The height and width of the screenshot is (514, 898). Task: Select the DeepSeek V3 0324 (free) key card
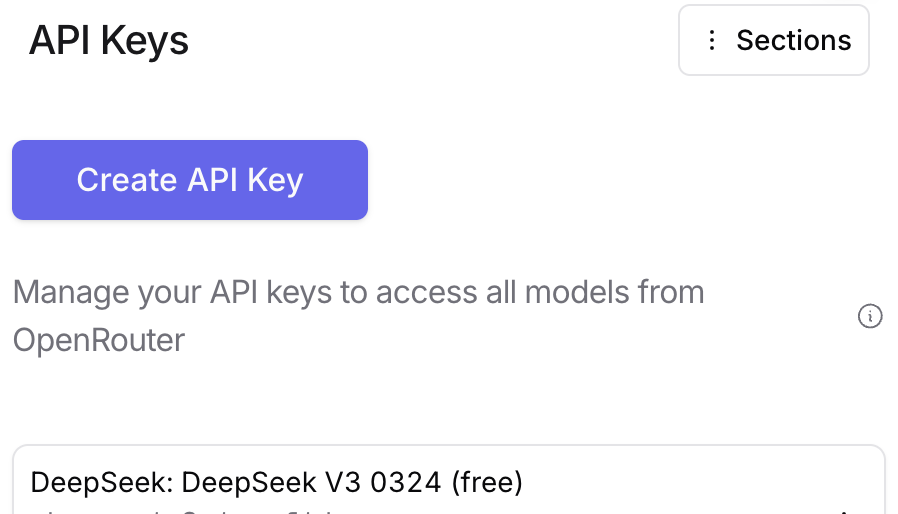[x=448, y=480]
